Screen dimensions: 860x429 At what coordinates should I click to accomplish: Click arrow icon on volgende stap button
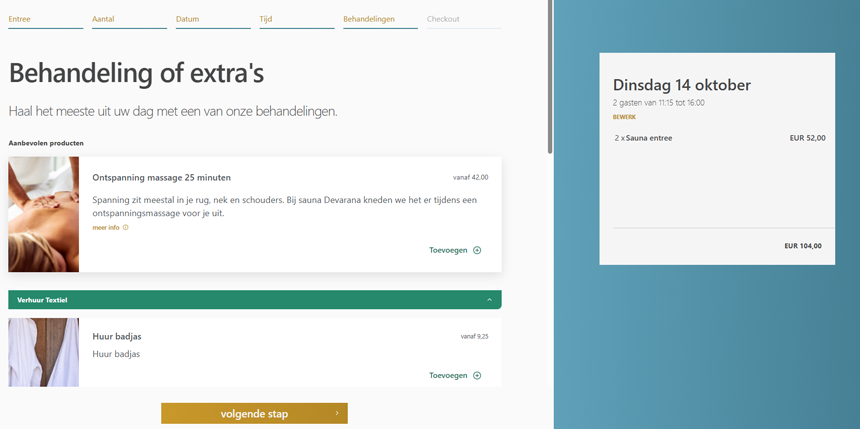(x=337, y=413)
